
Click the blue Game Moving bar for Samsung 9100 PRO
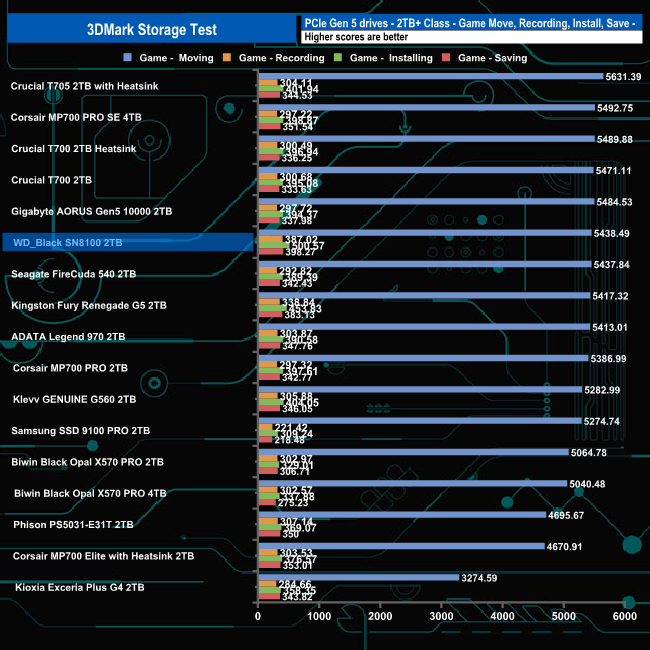[420, 421]
